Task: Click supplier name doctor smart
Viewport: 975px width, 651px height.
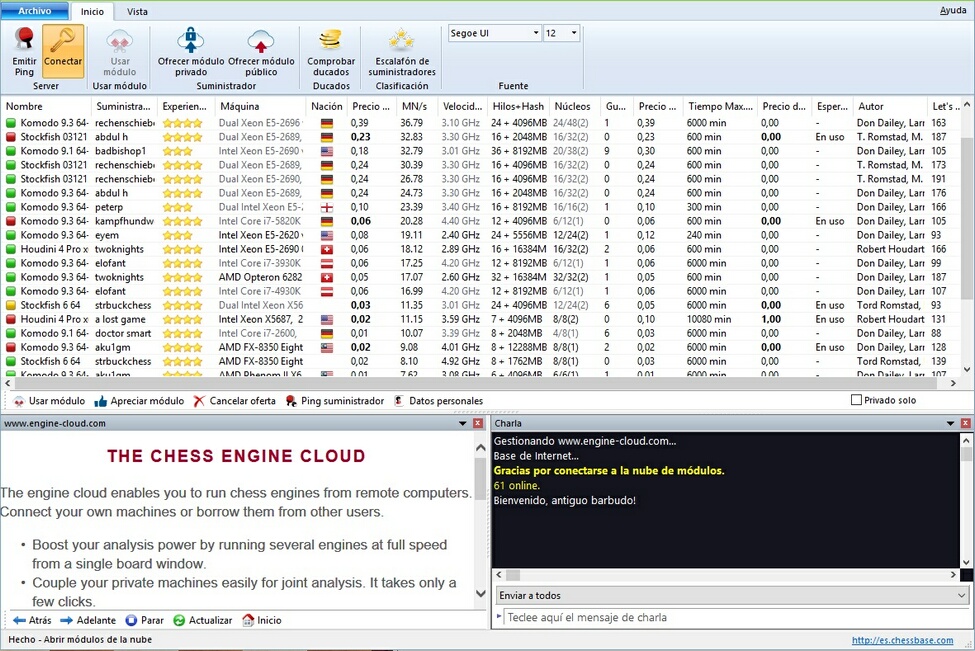Action: click(123, 333)
